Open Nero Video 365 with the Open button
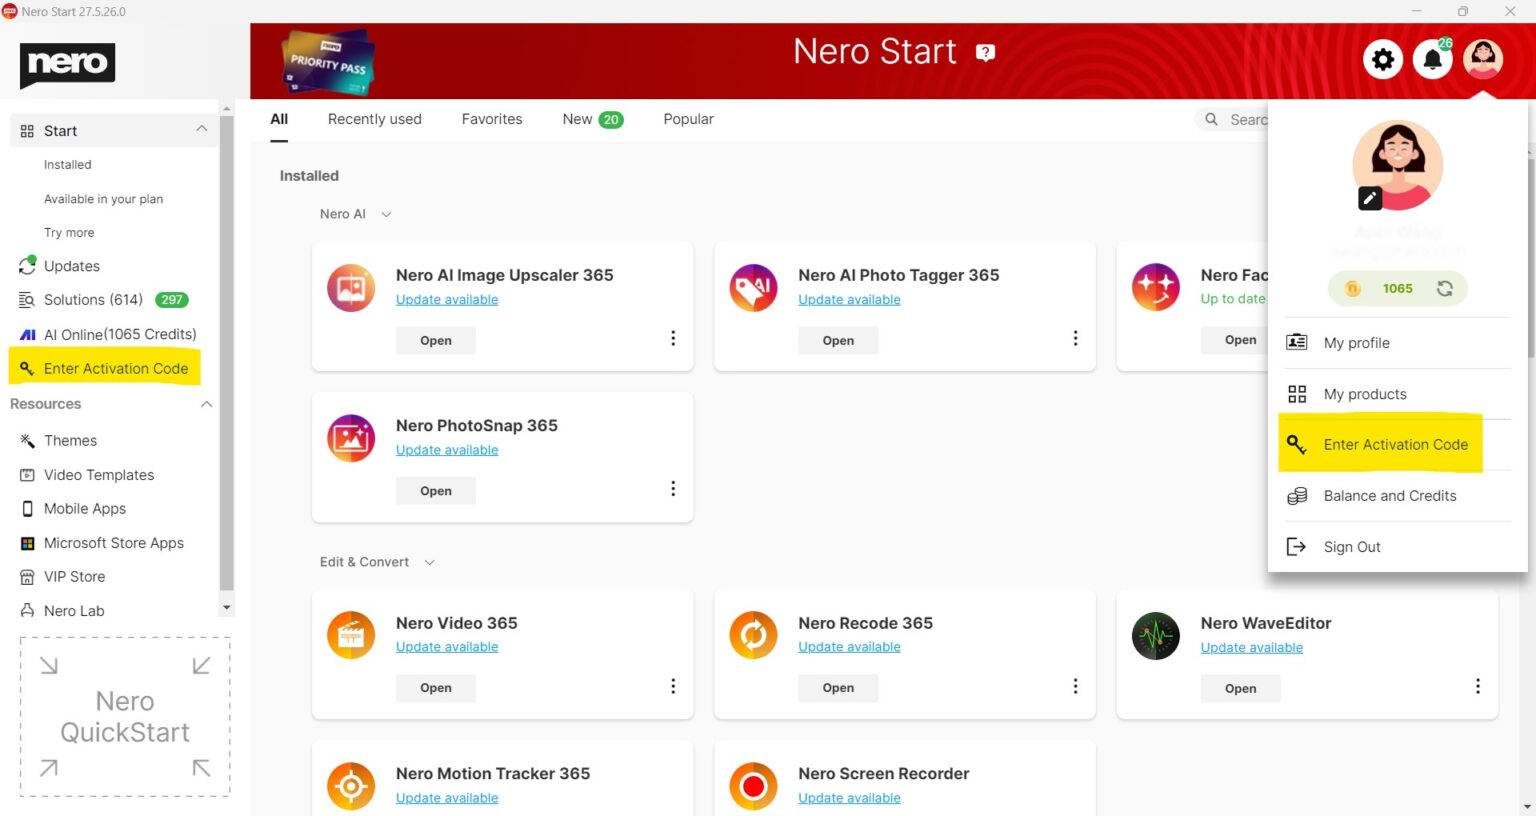This screenshot has width=1536, height=816. tap(435, 687)
